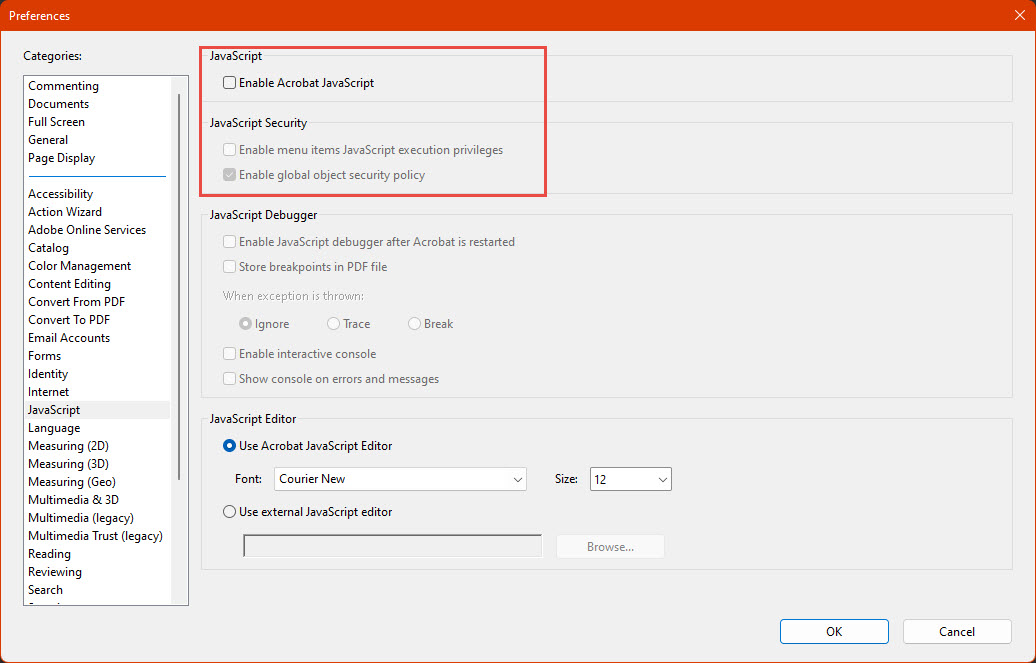Screen dimensions: 1036x663
Task: Open the Page Display preferences category
Action: pyautogui.click(x=61, y=157)
